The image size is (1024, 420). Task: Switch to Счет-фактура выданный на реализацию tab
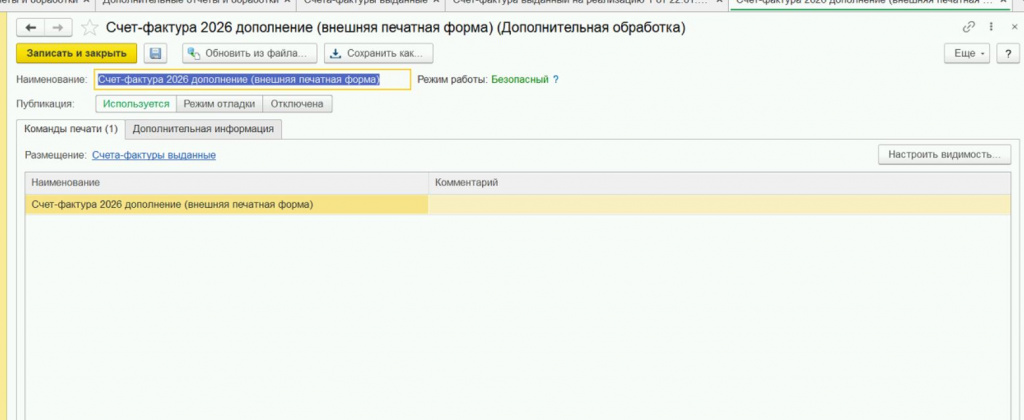coord(587,2)
